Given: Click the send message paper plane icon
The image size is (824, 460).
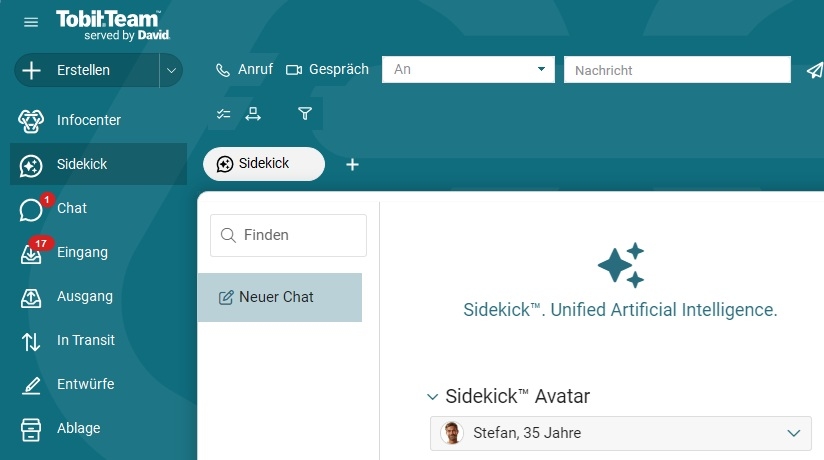Looking at the screenshot, I should [x=815, y=70].
